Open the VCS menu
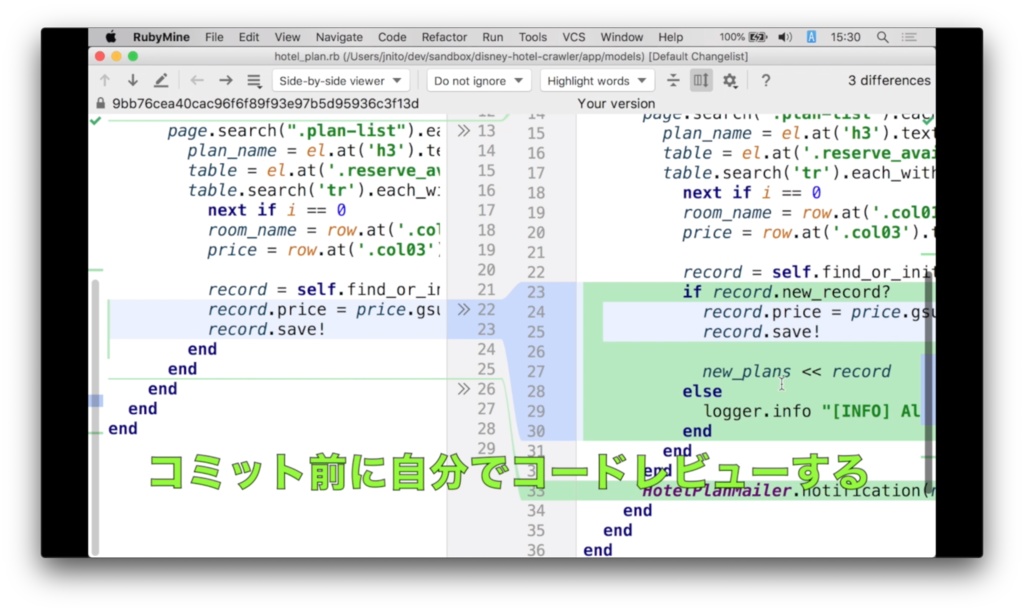1024x612 pixels. (574, 36)
